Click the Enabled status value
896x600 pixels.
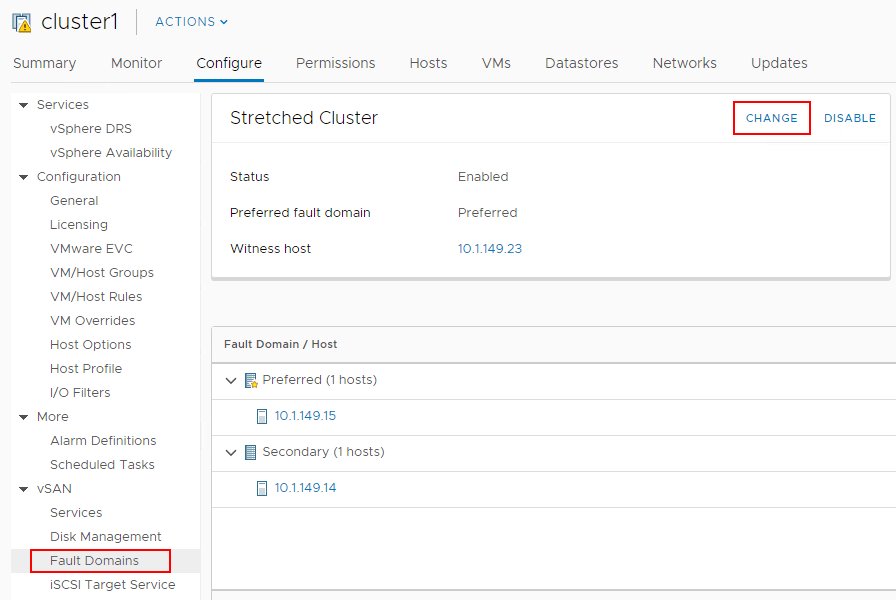click(x=483, y=177)
